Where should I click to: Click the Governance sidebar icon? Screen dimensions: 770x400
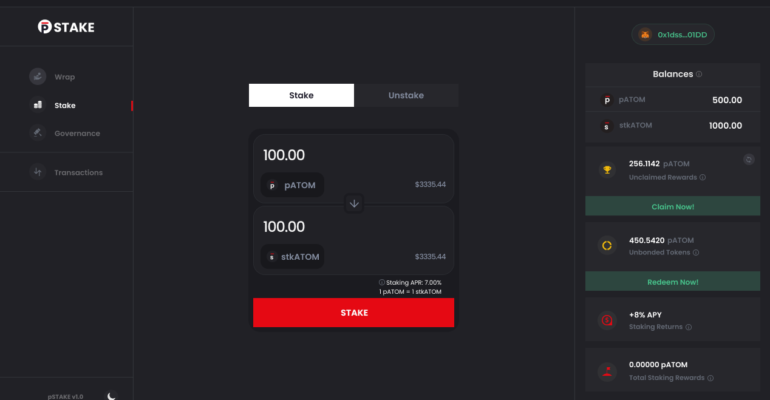pos(37,133)
